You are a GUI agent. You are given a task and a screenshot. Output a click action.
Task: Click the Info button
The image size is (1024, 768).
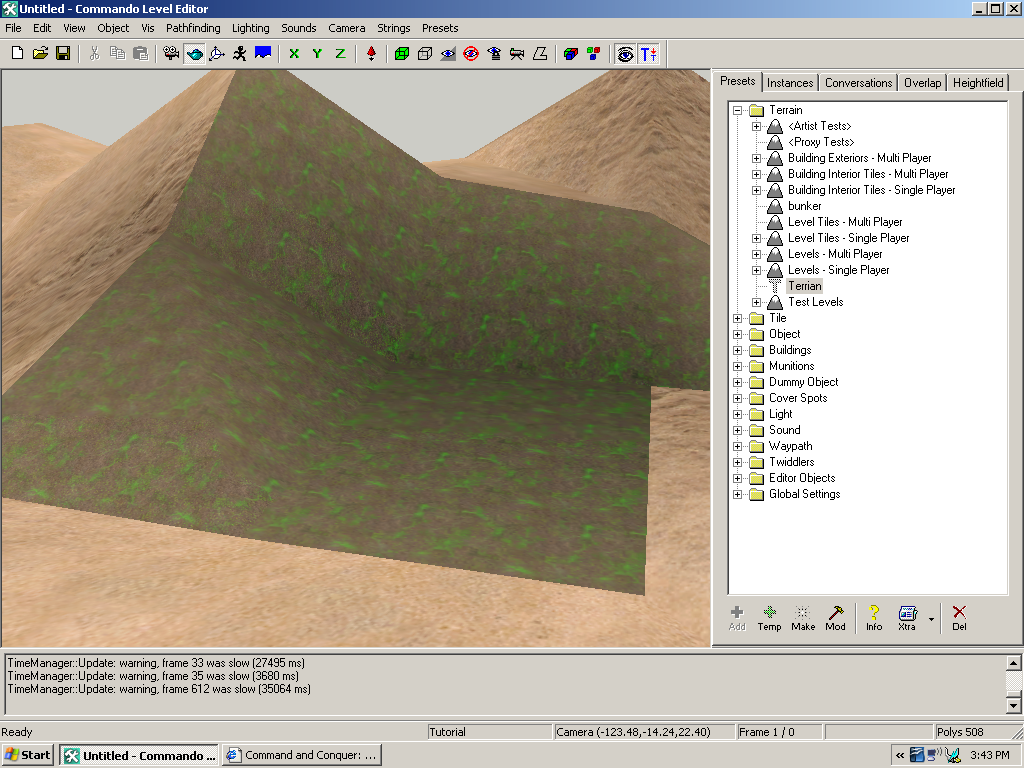point(874,617)
